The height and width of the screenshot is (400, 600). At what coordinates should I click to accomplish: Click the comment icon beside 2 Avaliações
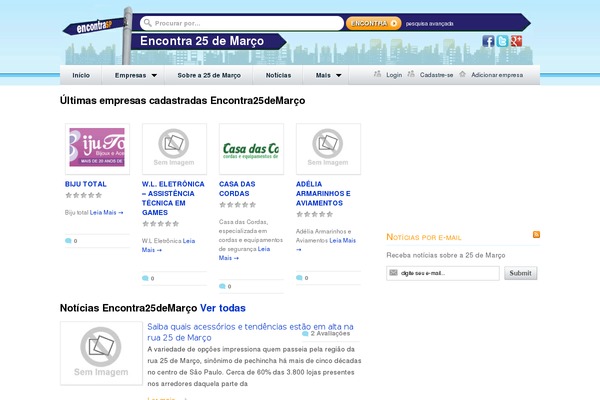(305, 334)
